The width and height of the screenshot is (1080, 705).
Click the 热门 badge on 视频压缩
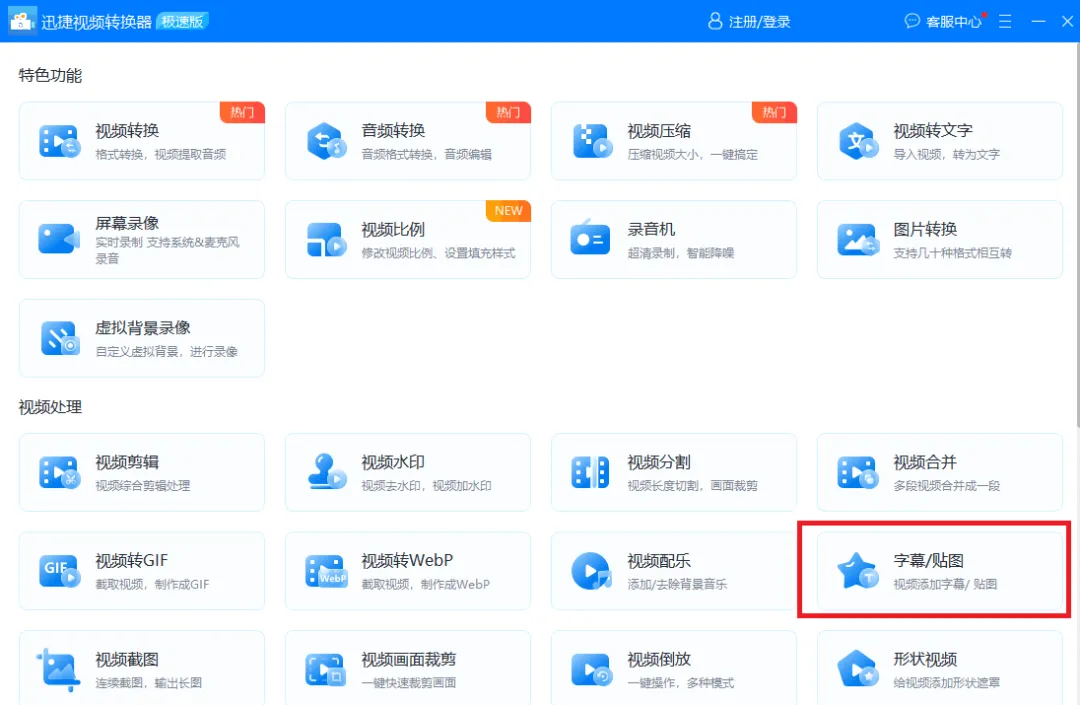coord(774,112)
